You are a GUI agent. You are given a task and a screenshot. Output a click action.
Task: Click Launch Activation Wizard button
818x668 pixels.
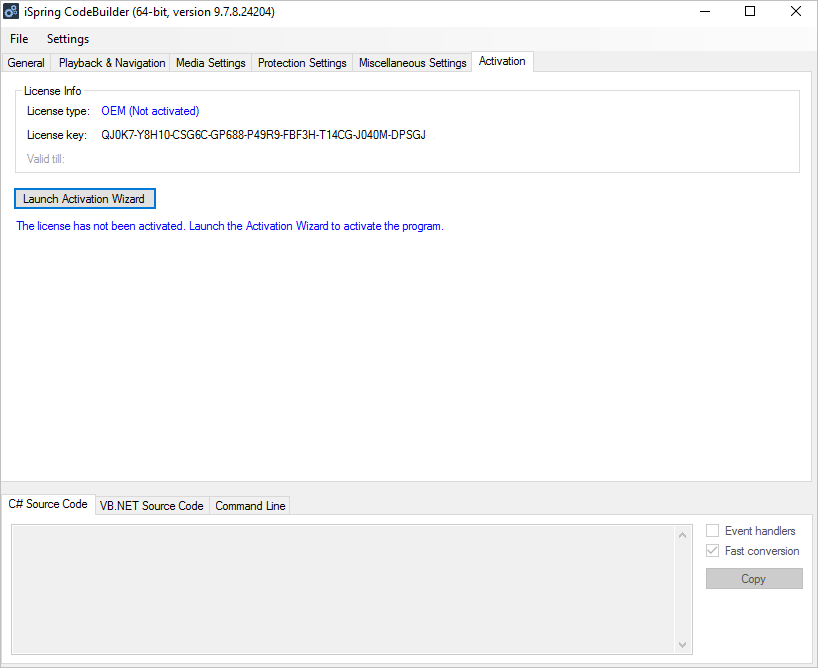[x=85, y=199]
